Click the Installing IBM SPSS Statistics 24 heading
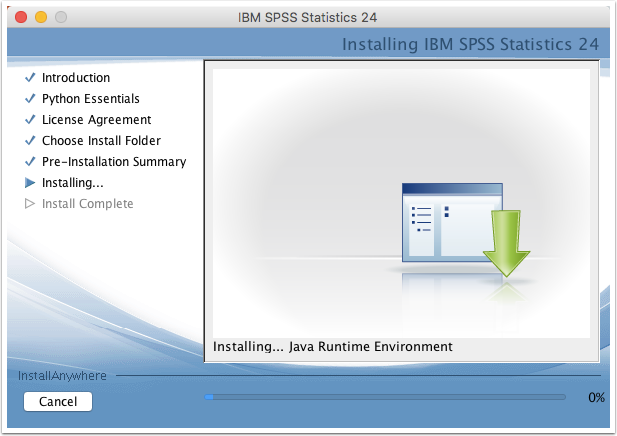The image size is (617, 436). click(470, 44)
